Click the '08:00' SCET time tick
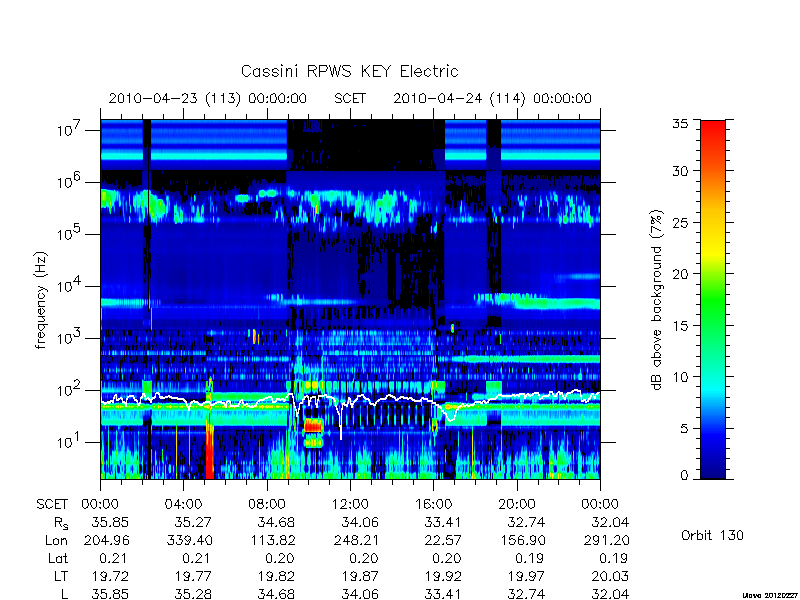This screenshot has height=600, width=800. coord(267,505)
